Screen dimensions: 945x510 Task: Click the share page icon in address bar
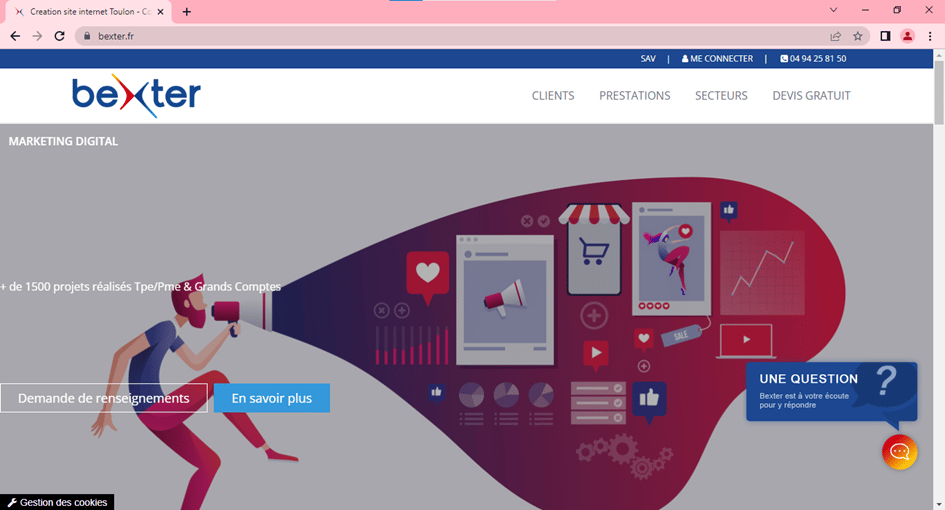tap(835, 36)
